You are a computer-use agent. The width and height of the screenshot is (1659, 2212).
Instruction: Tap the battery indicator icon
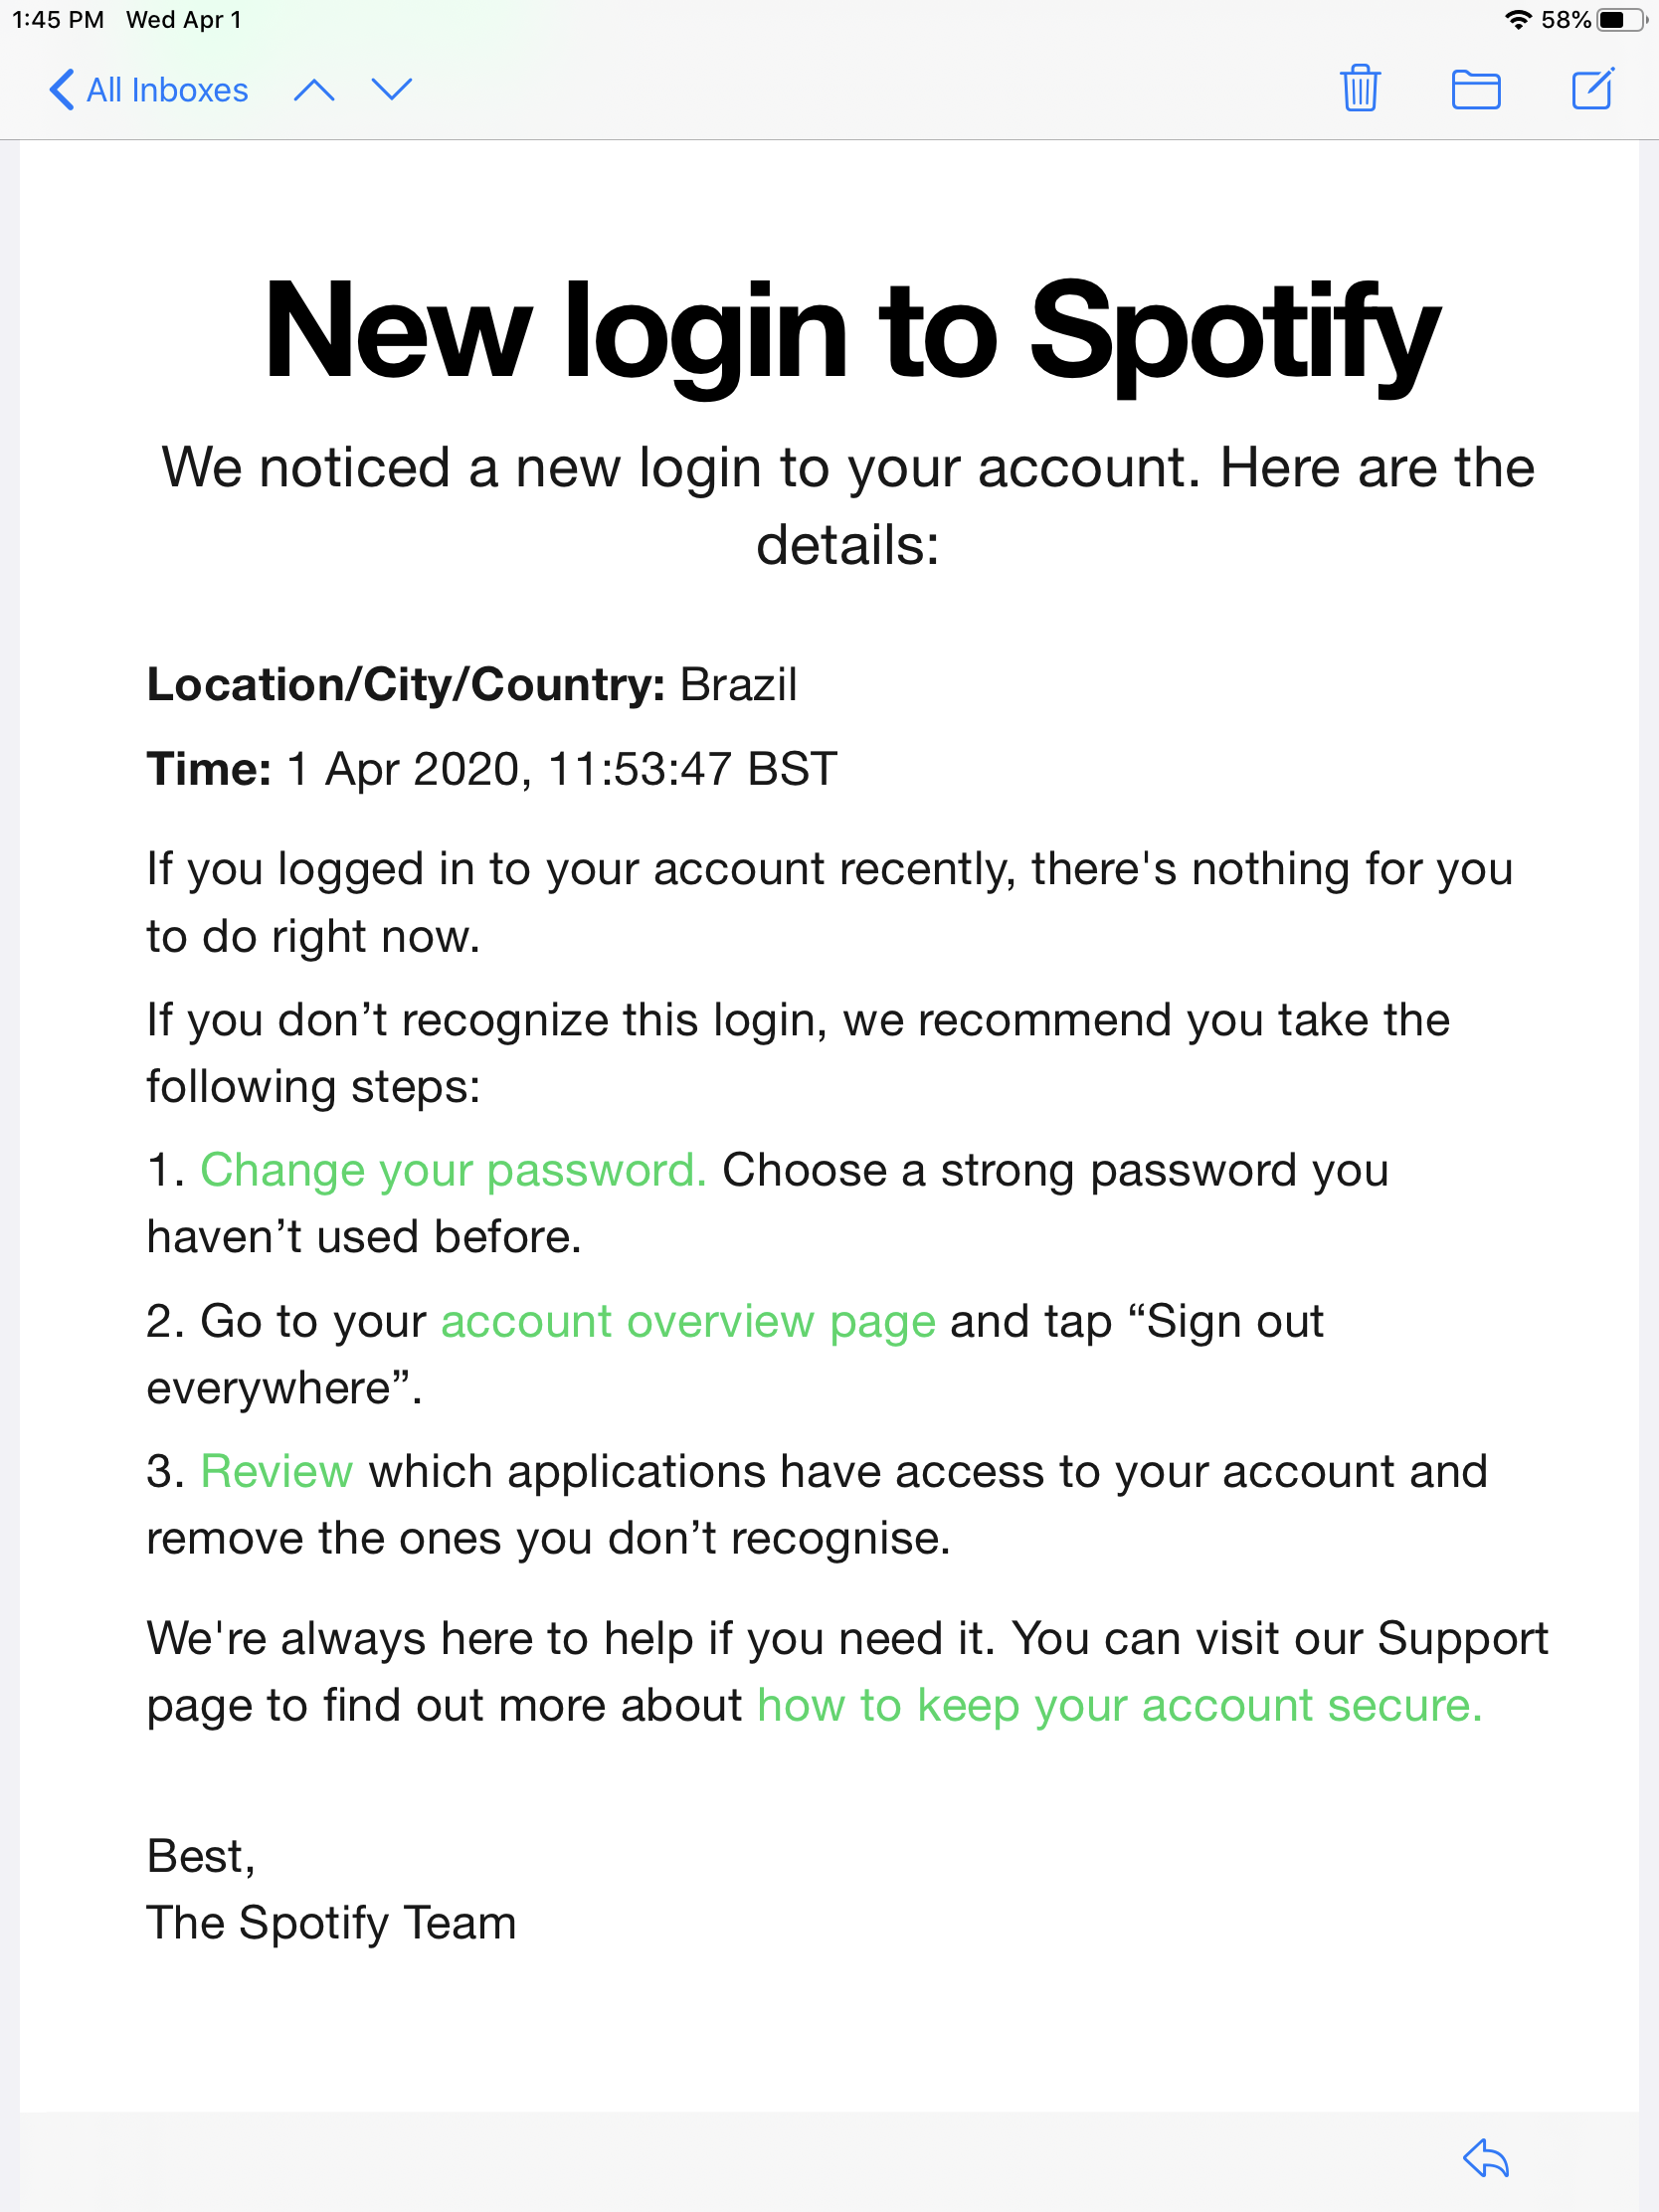click(1620, 20)
